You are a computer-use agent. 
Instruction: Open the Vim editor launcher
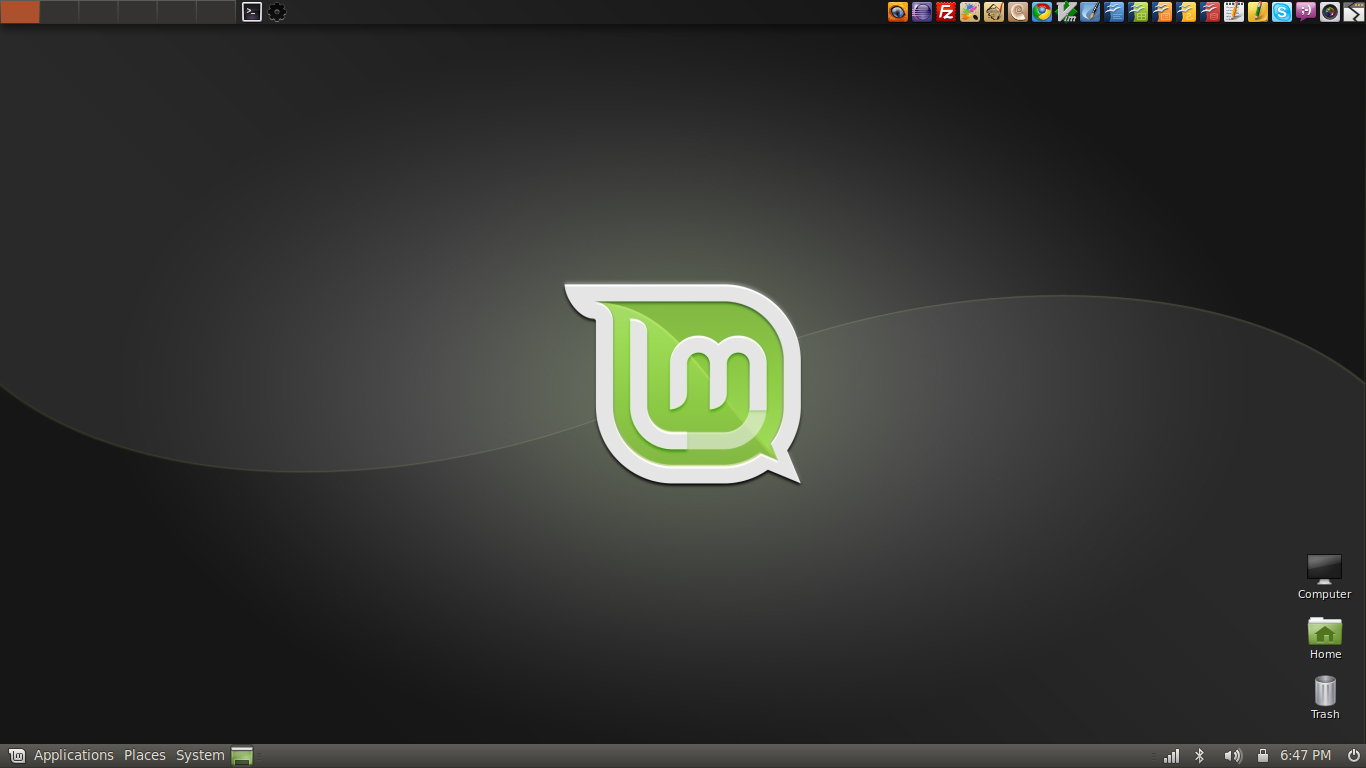tap(1066, 12)
